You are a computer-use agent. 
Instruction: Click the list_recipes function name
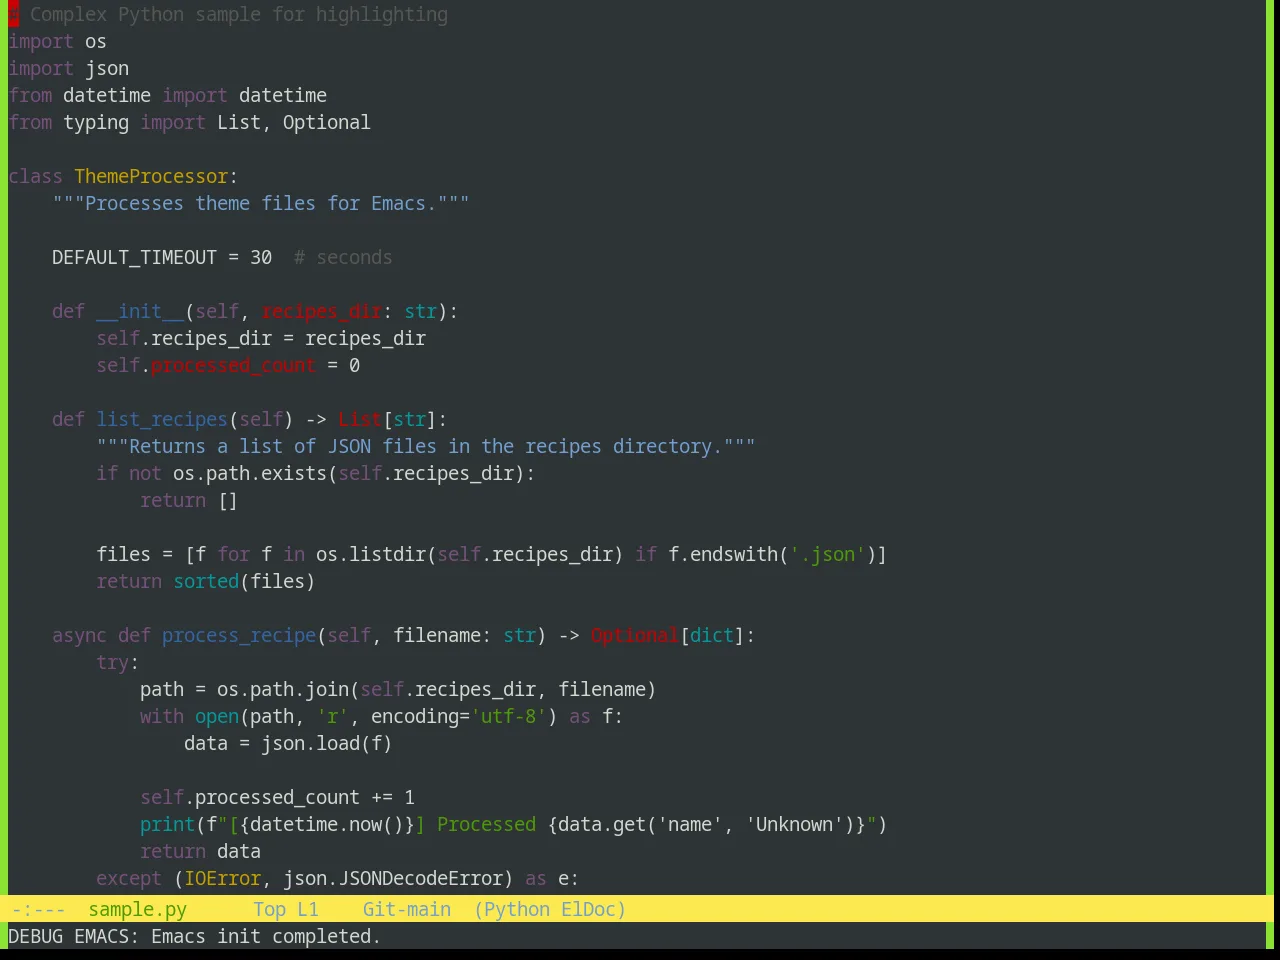pos(162,419)
